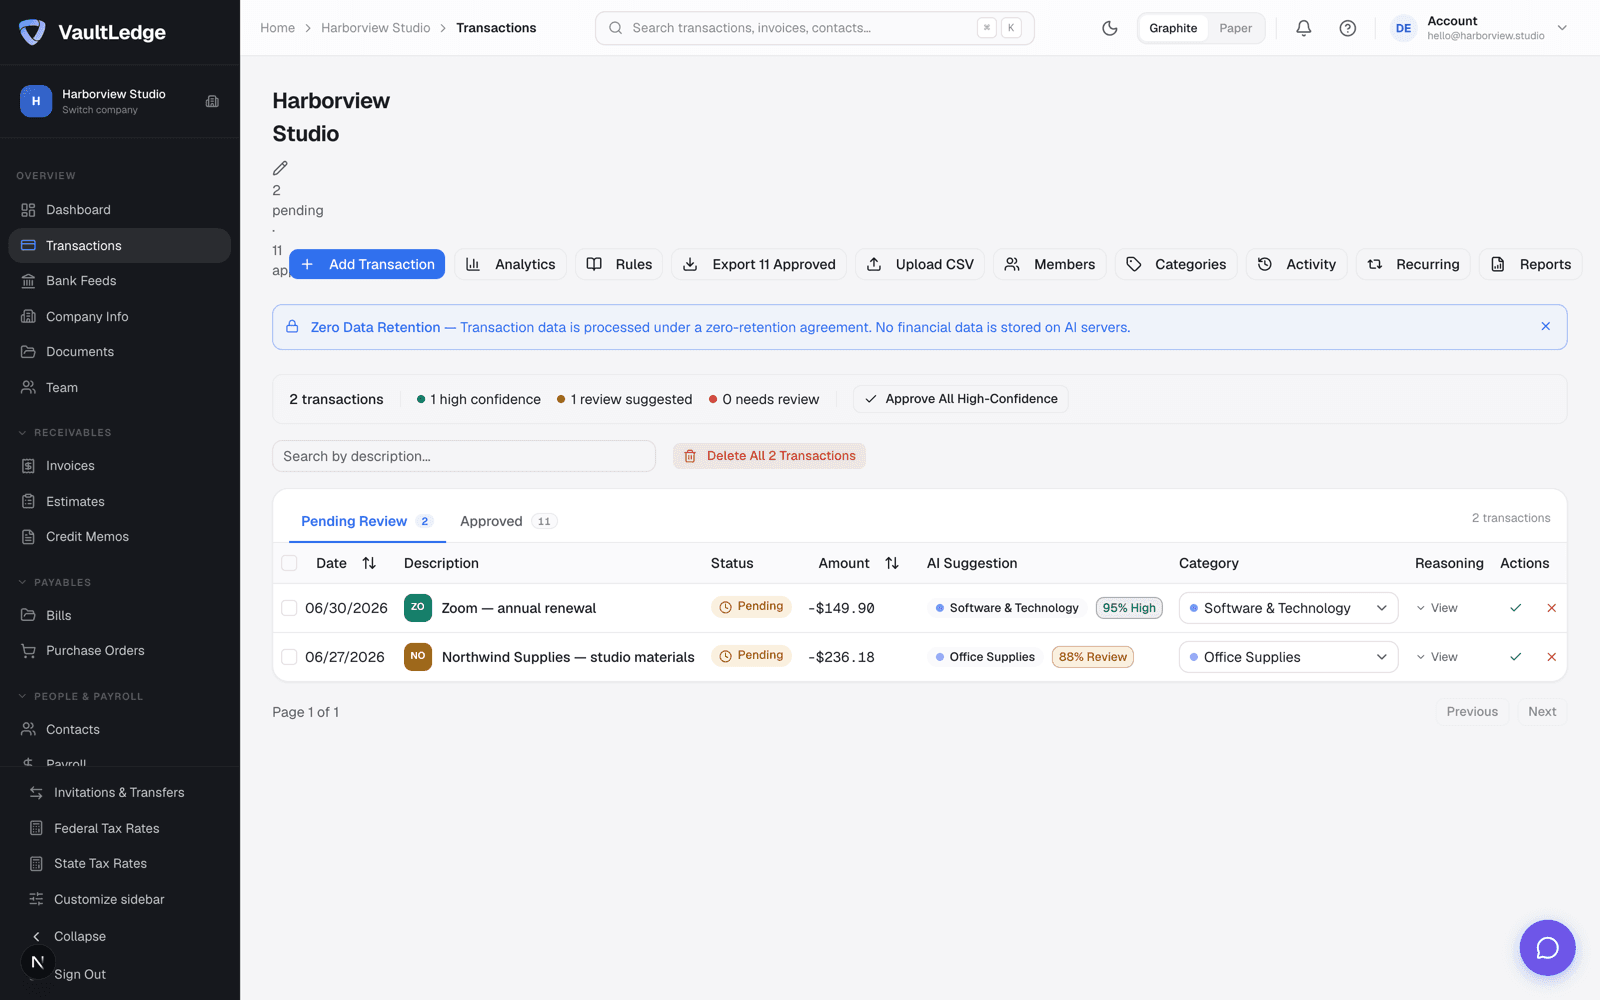Click the edit pencil icon under Harborview Studio

[x=280, y=168]
